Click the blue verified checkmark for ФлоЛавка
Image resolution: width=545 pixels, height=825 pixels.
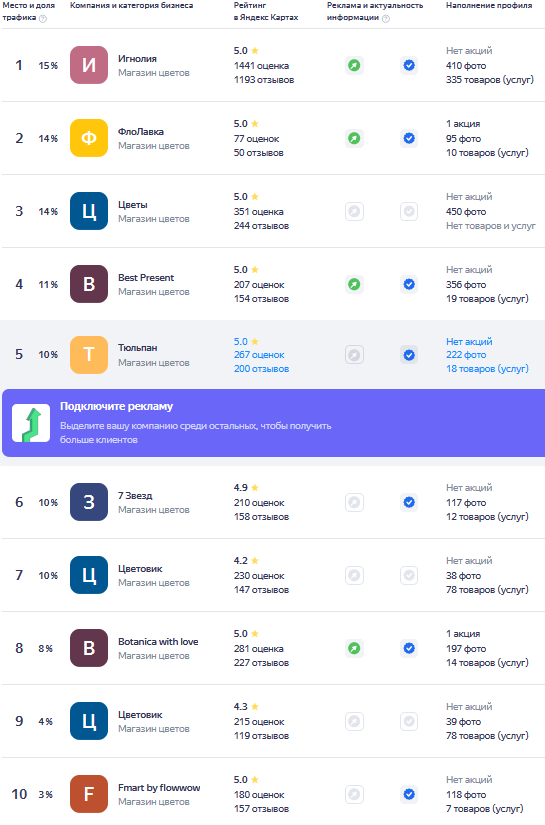tap(409, 138)
